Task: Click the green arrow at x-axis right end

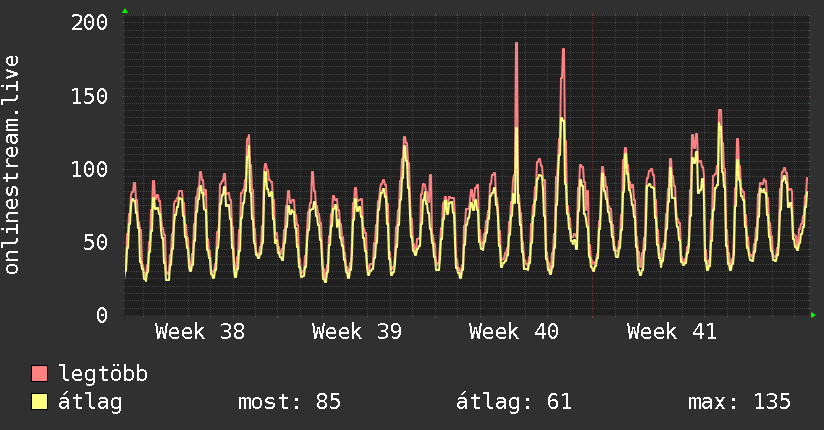Action: [x=814, y=315]
